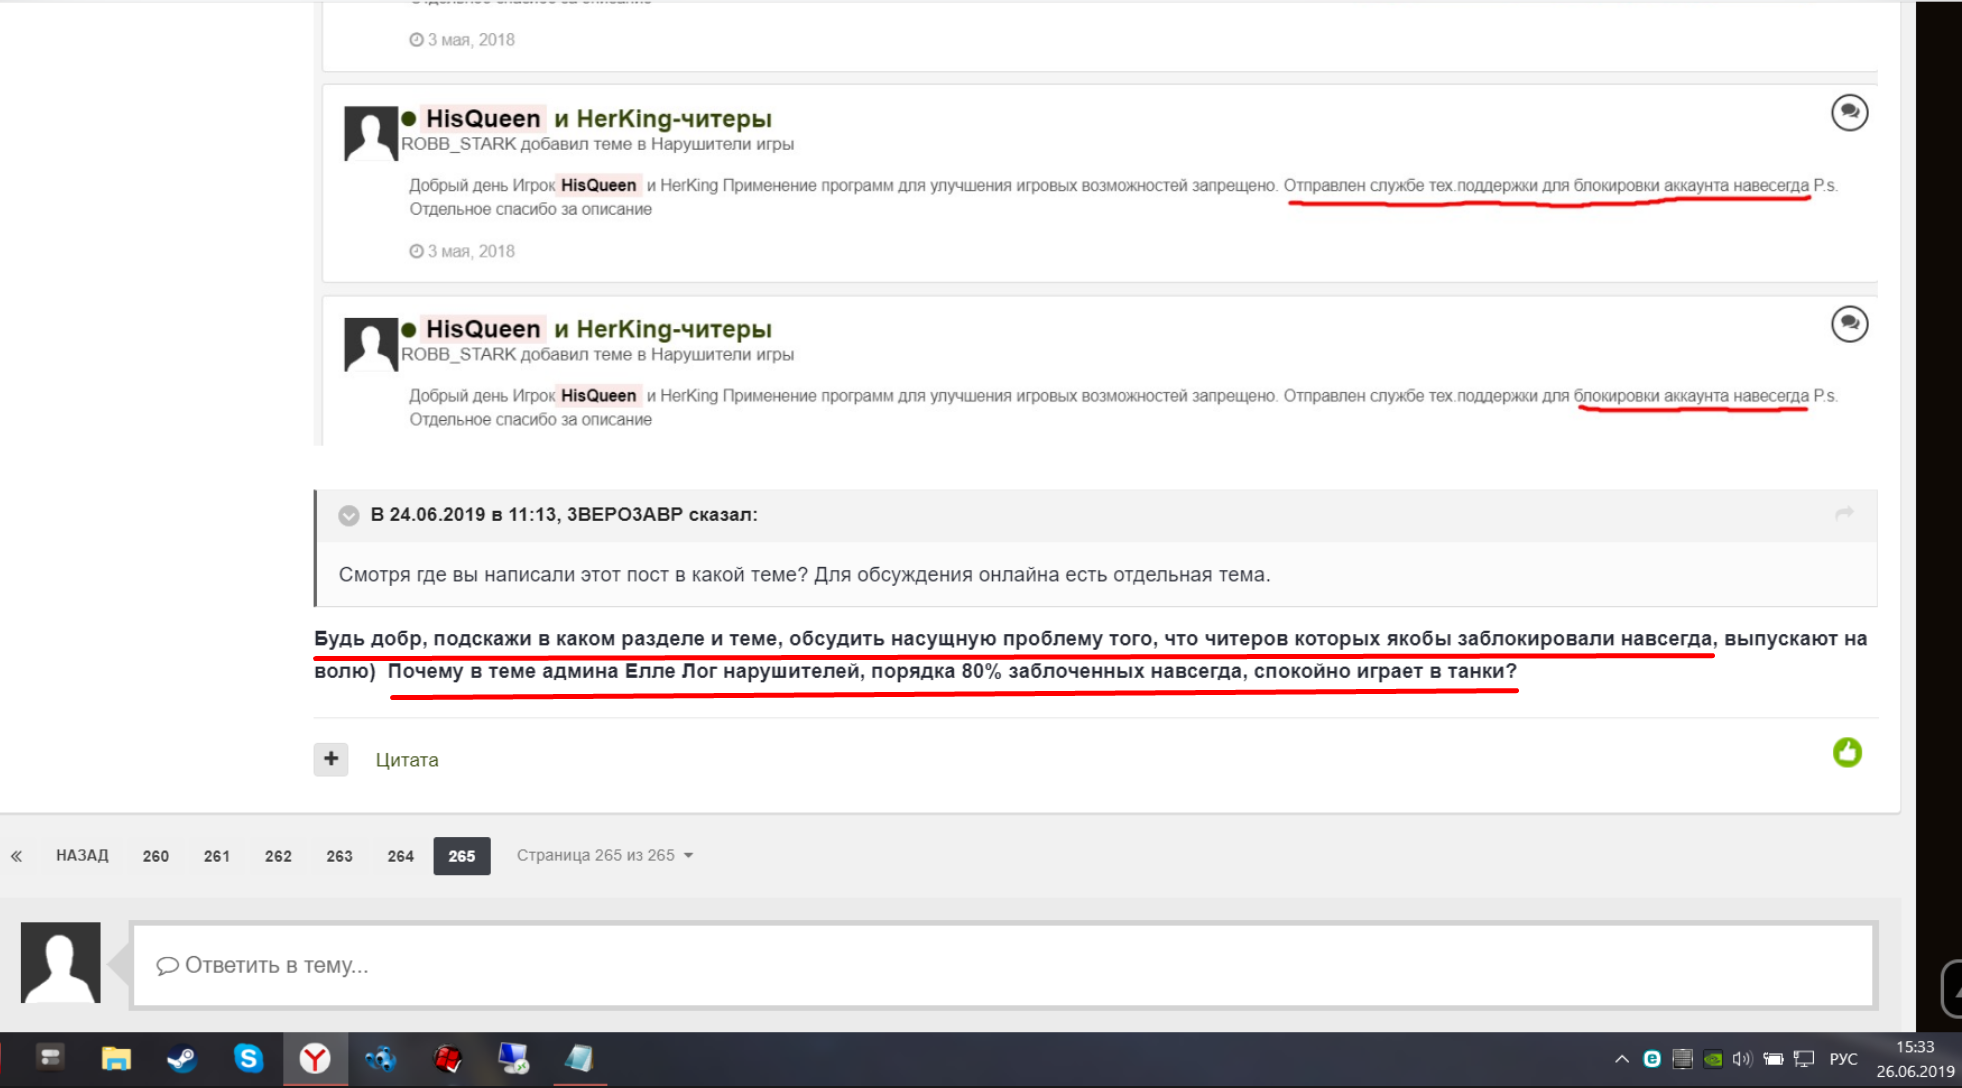The width and height of the screenshot is (1962, 1088).
Task: Click user avatar next to reply box
Action: [x=61, y=962]
